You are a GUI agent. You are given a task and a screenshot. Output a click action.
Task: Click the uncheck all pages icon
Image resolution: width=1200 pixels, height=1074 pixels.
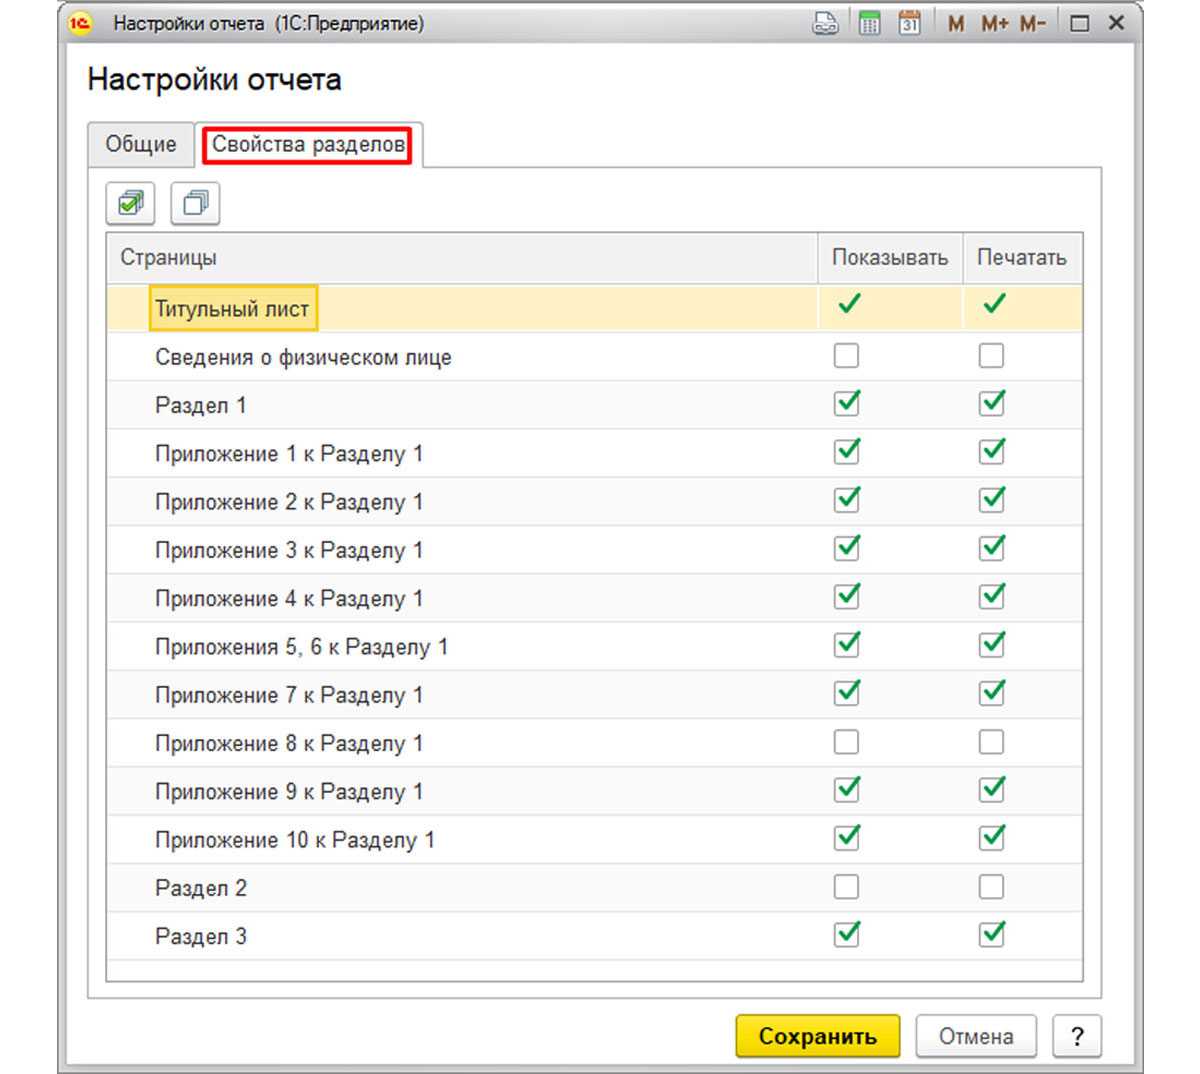pyautogui.click(x=195, y=203)
